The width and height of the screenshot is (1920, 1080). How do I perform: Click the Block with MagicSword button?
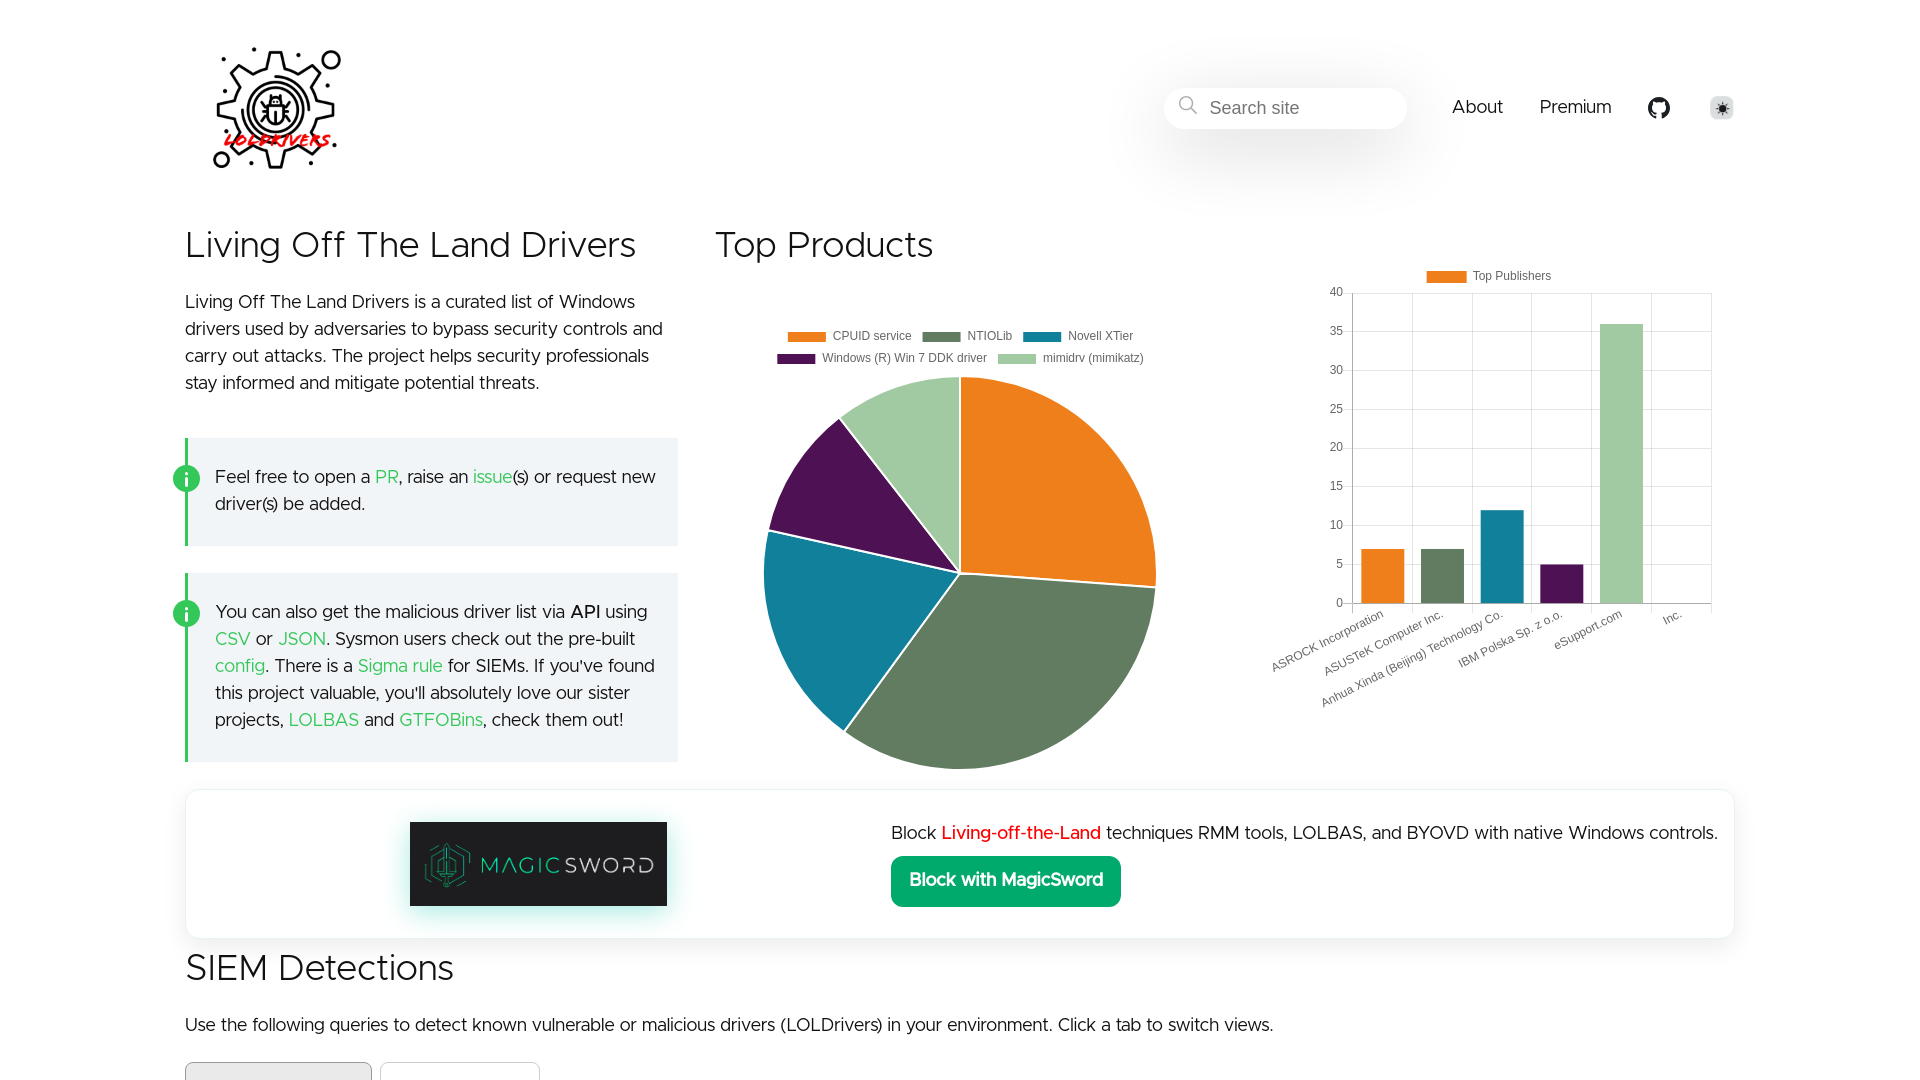(x=1006, y=881)
